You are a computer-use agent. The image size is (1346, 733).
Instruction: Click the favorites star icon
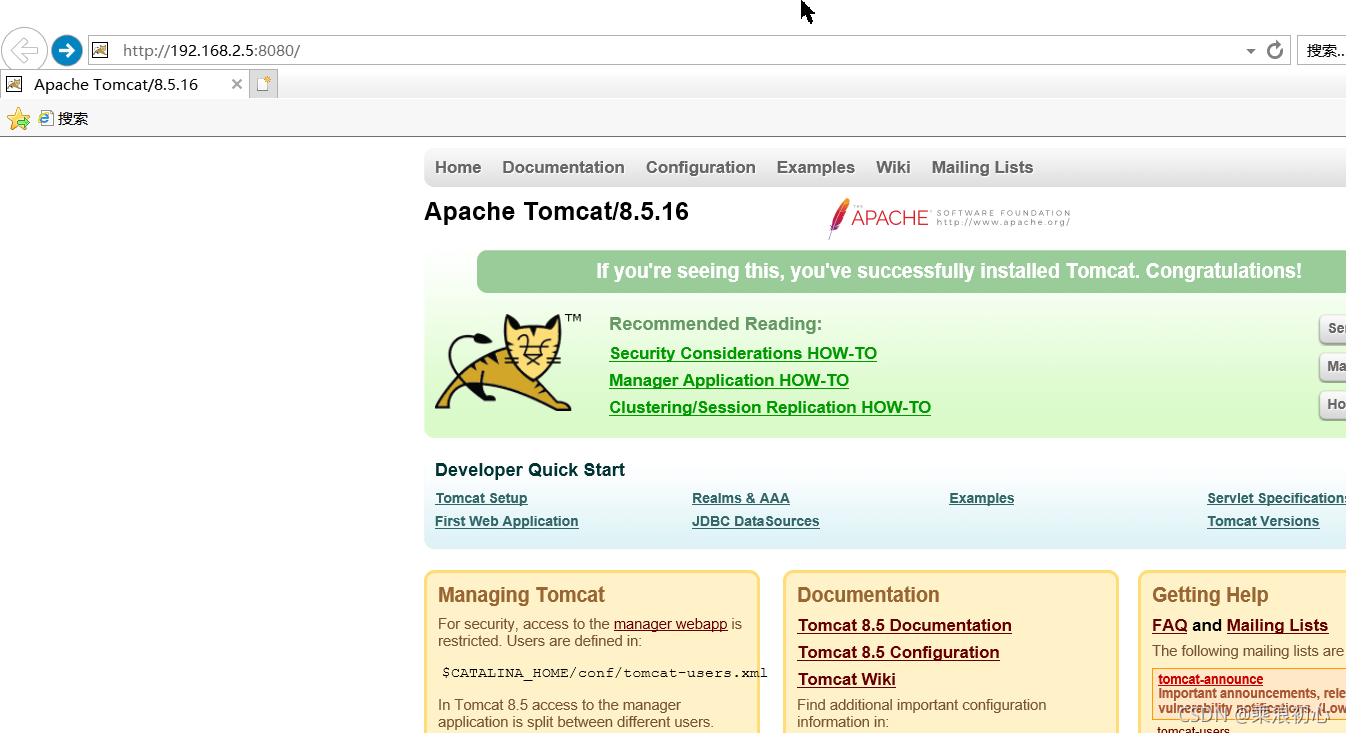[x=18, y=120]
